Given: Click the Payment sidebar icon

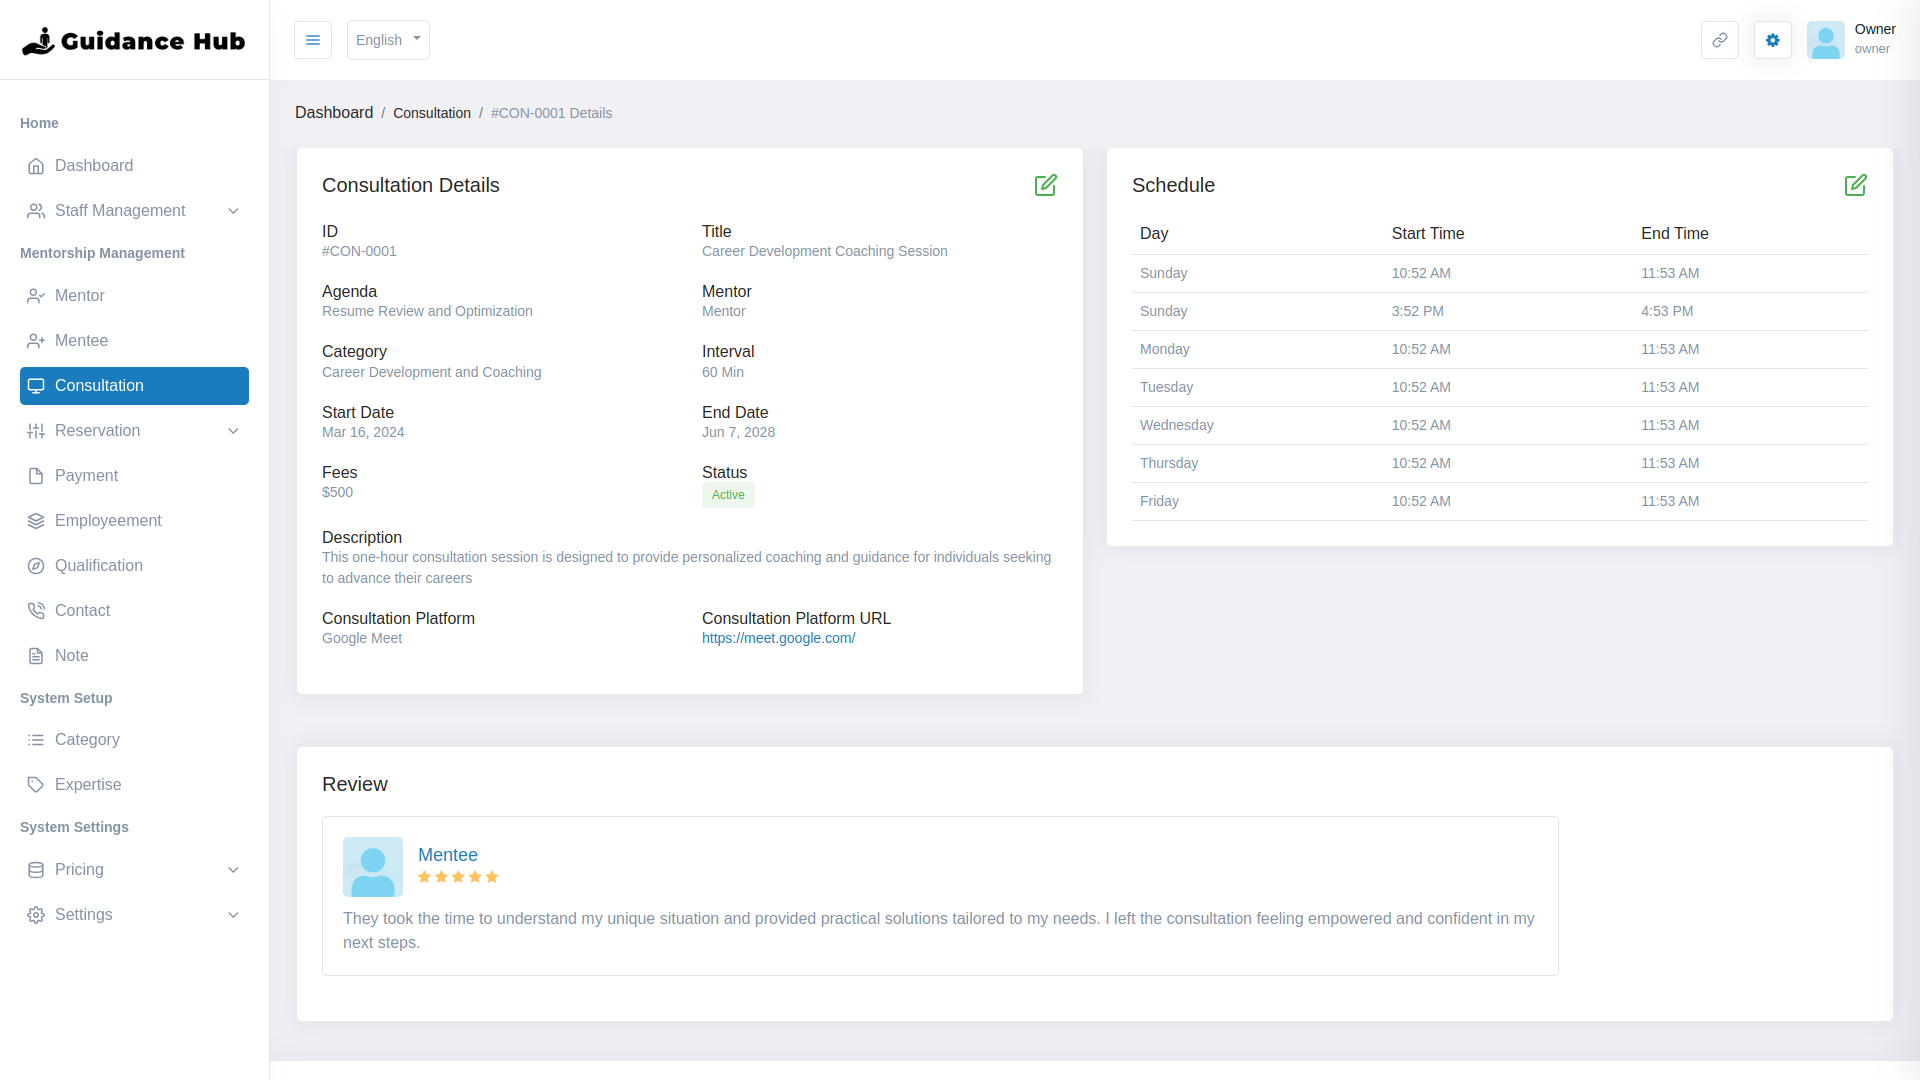Looking at the screenshot, I should [x=36, y=475].
